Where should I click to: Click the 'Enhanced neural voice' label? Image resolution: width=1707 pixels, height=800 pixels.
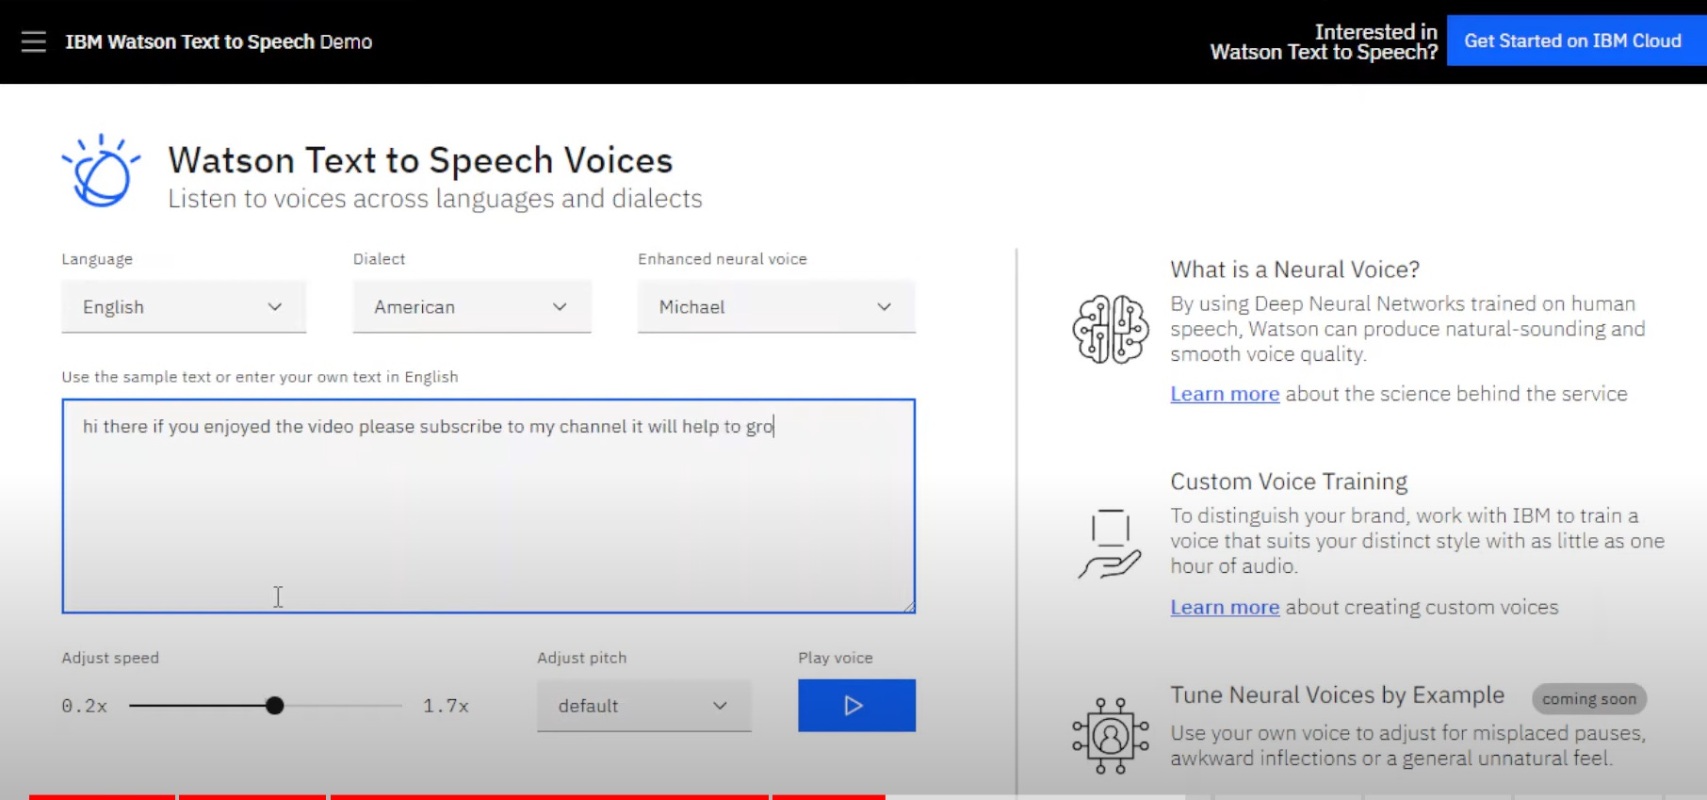click(722, 259)
